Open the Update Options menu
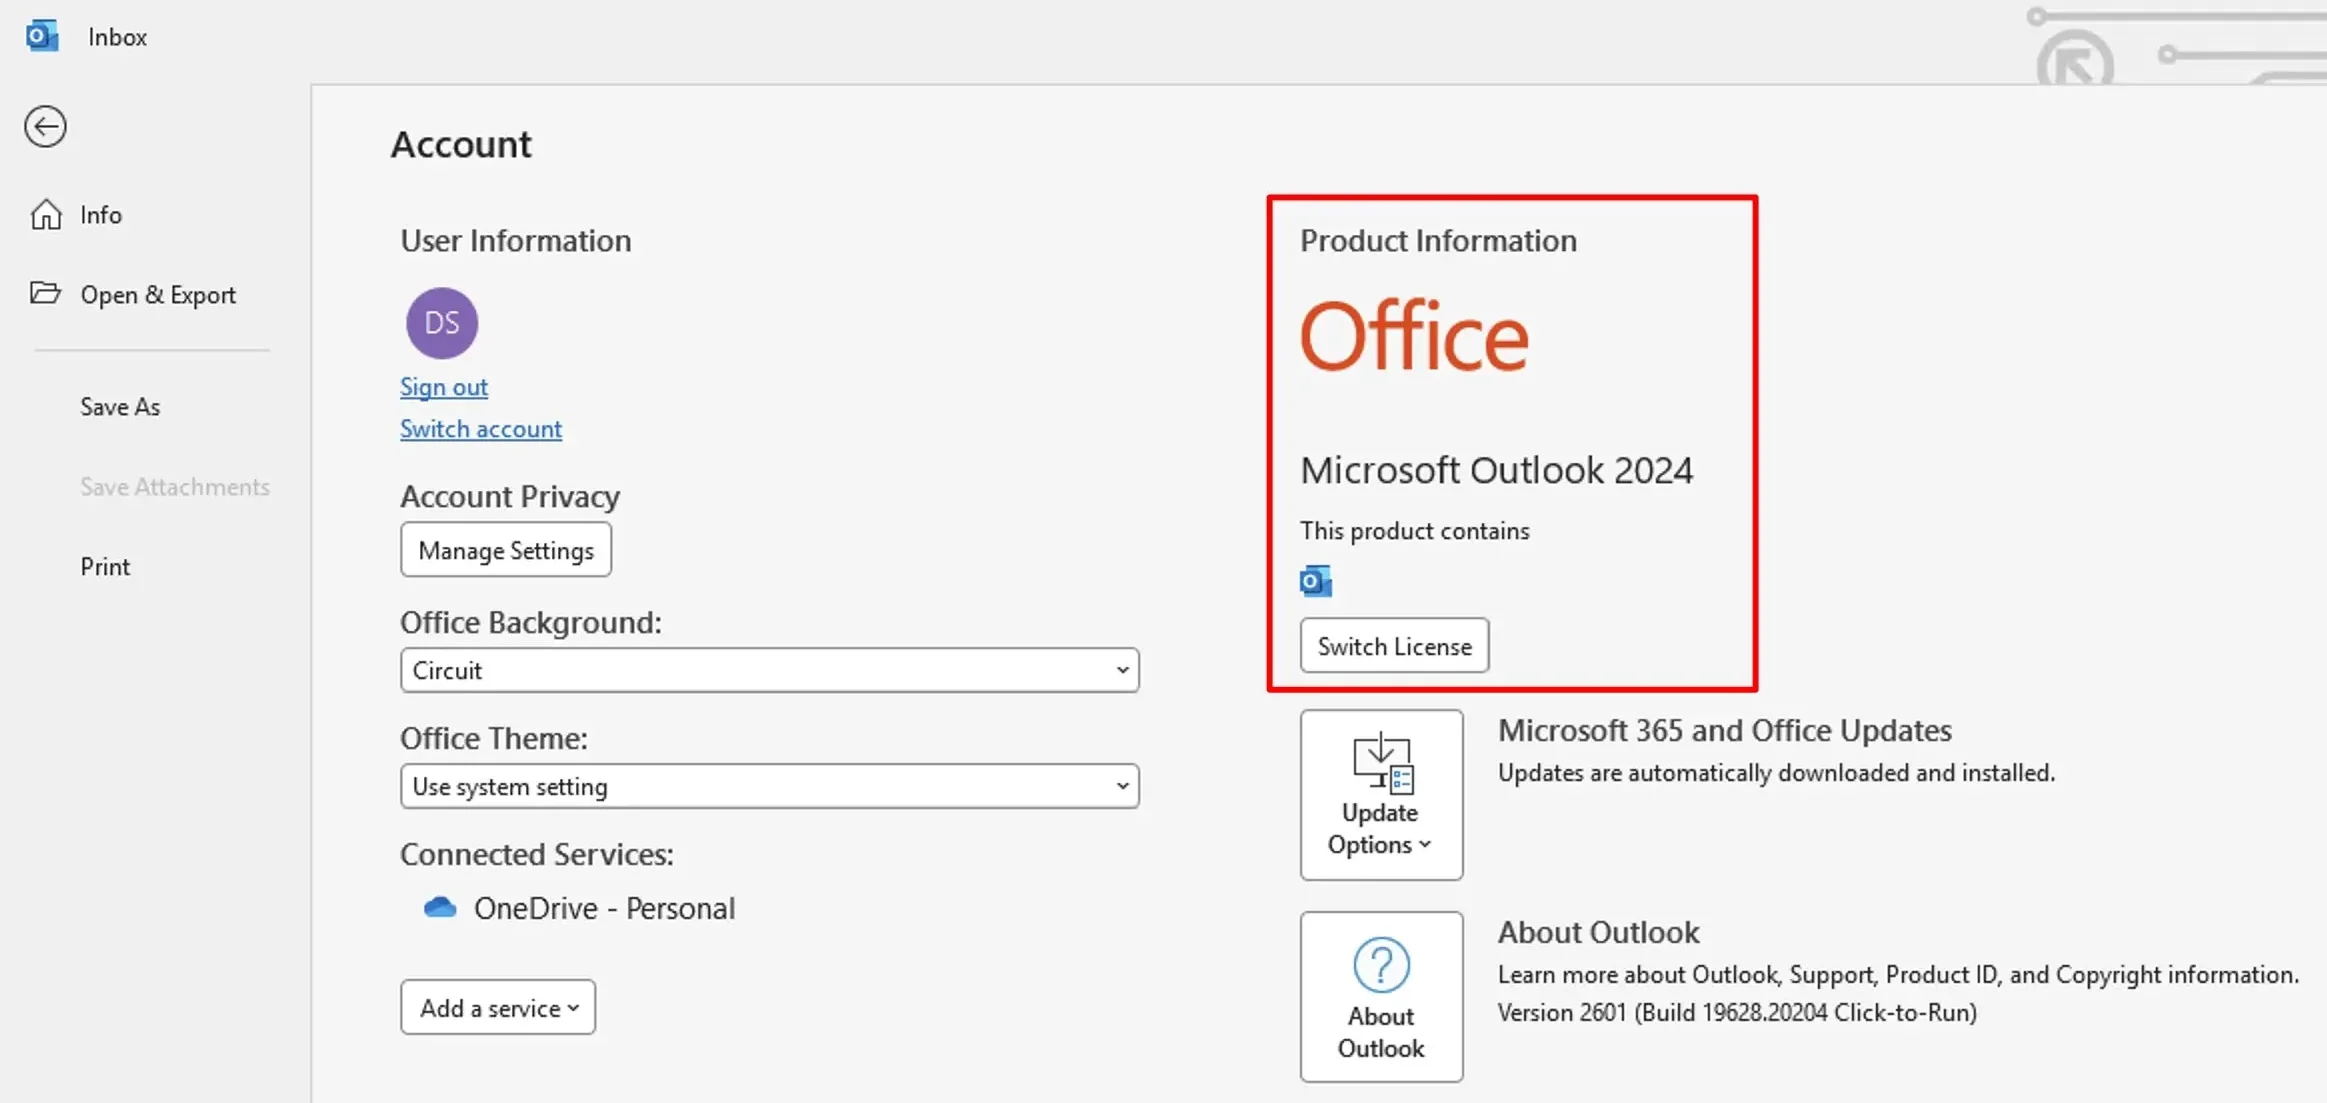 click(1381, 795)
